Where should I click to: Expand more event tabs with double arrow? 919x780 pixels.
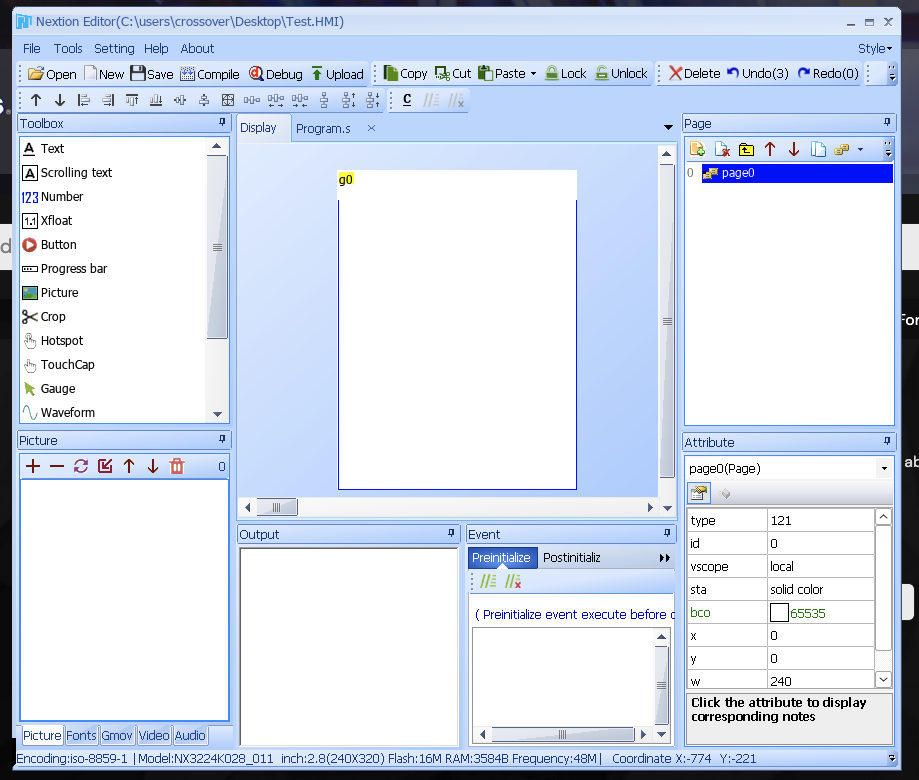tap(664, 558)
